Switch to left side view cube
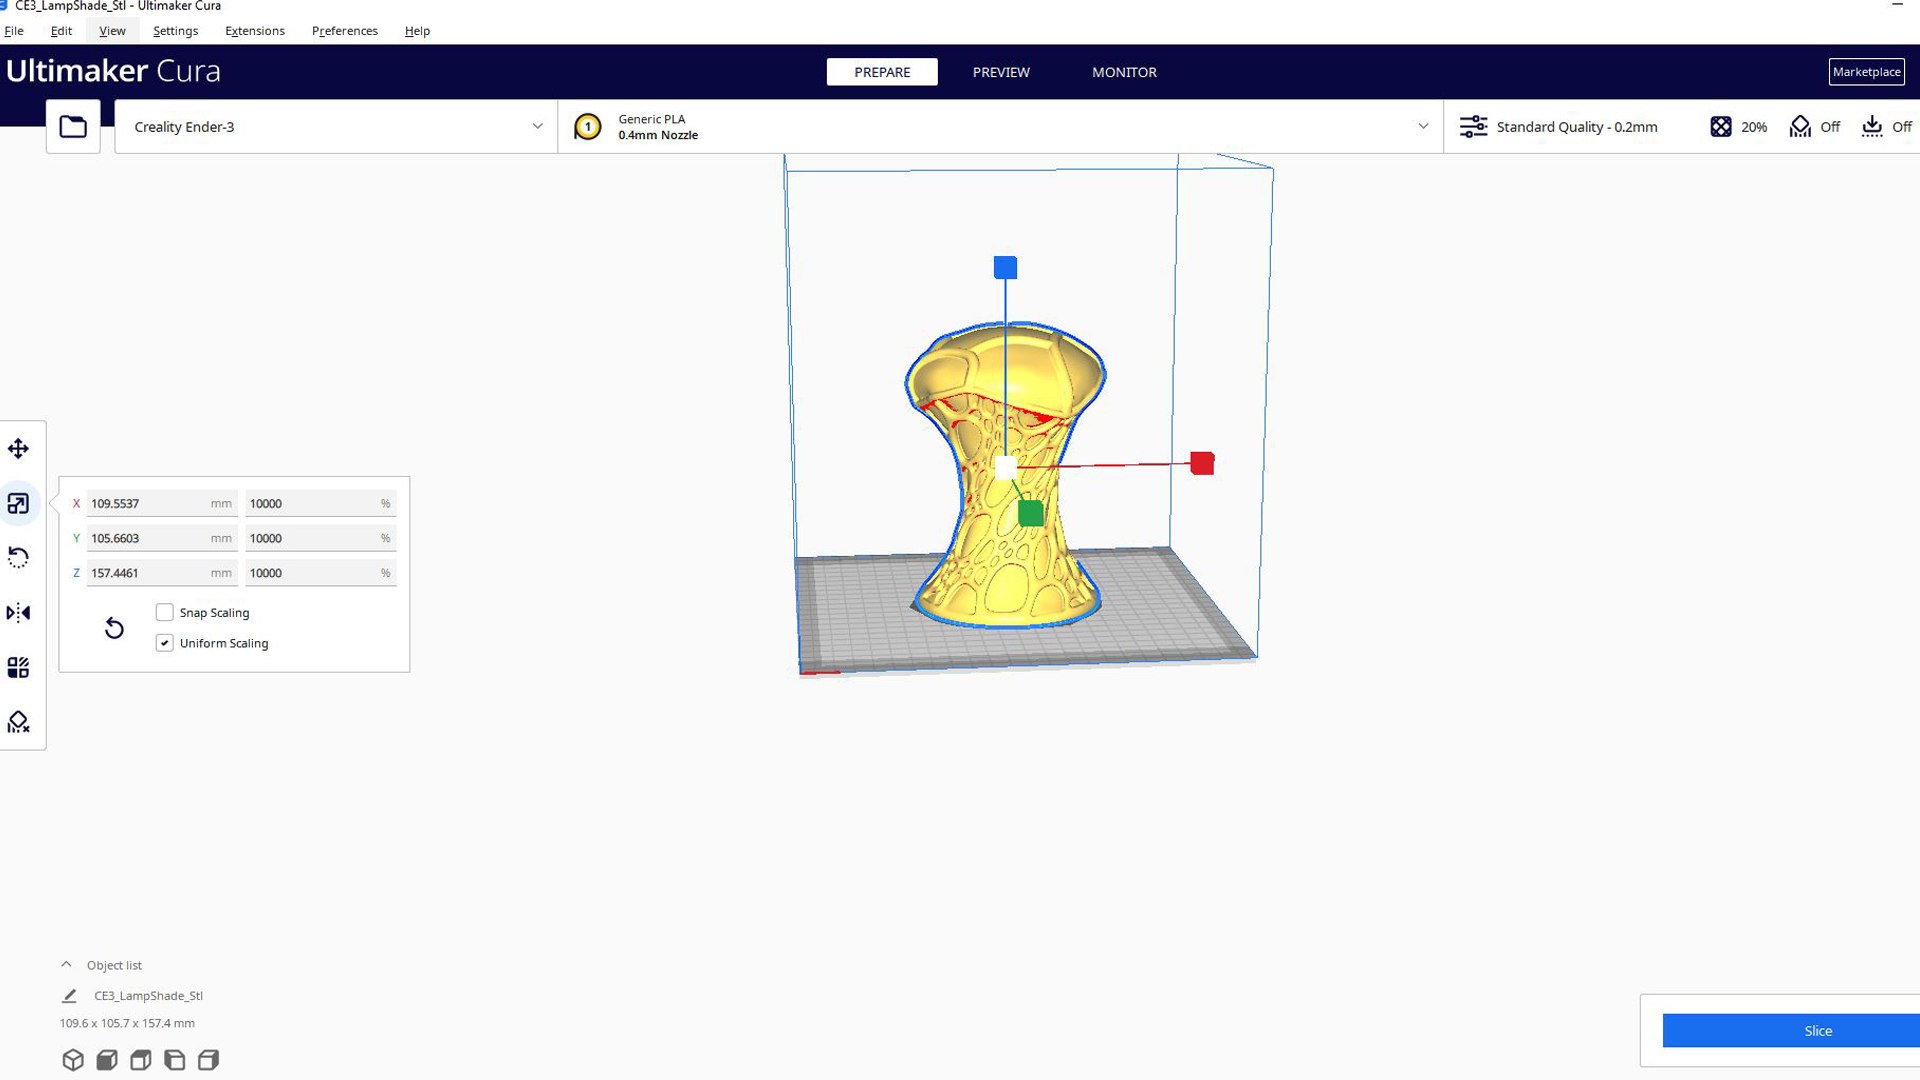 coord(175,1060)
